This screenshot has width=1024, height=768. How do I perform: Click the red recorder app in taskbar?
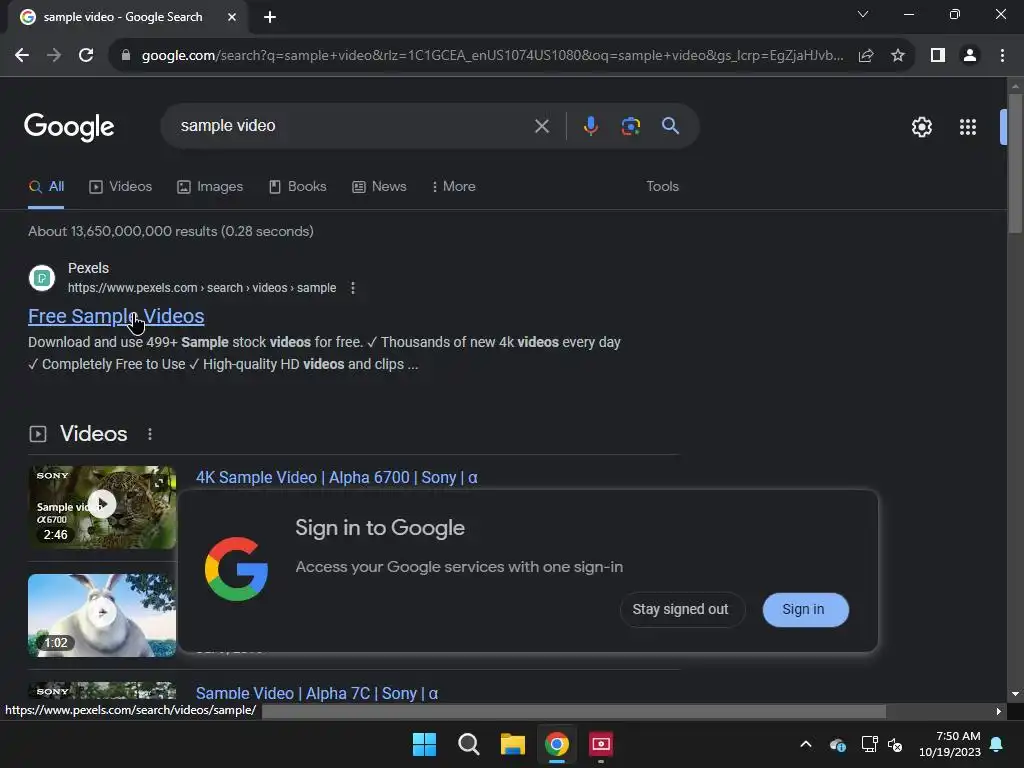tap(601, 744)
